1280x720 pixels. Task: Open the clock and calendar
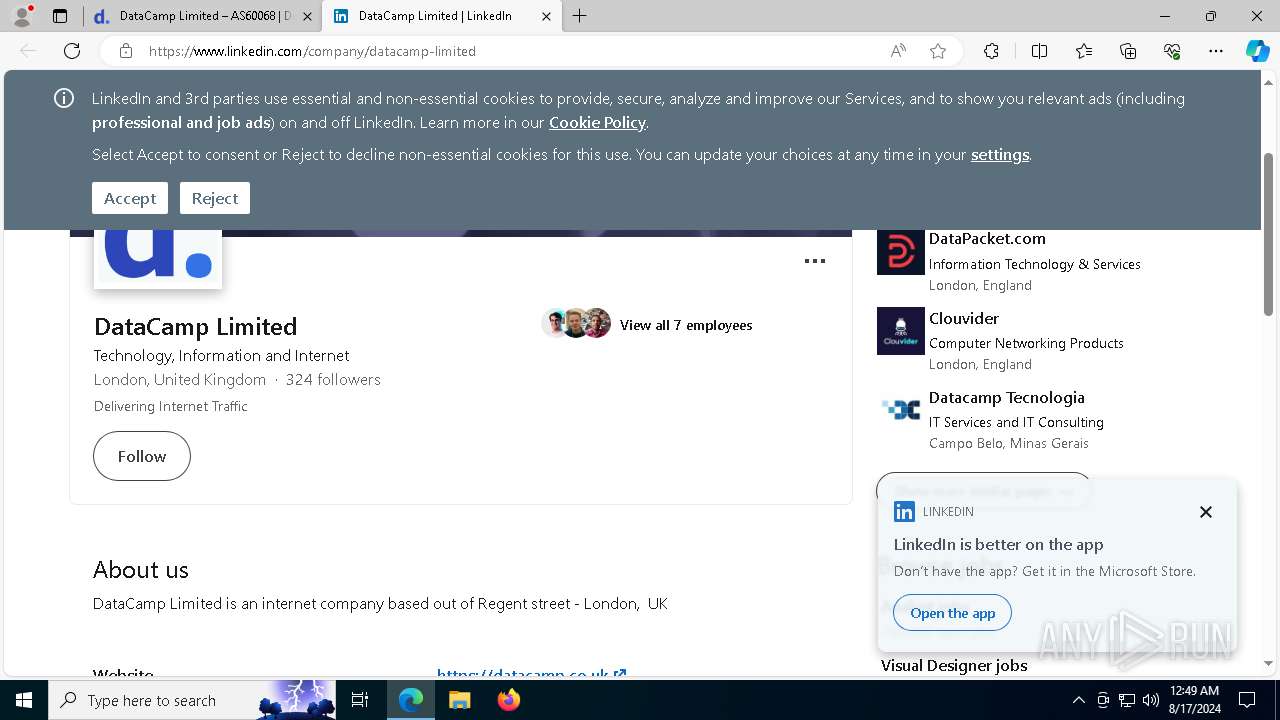click(1194, 700)
